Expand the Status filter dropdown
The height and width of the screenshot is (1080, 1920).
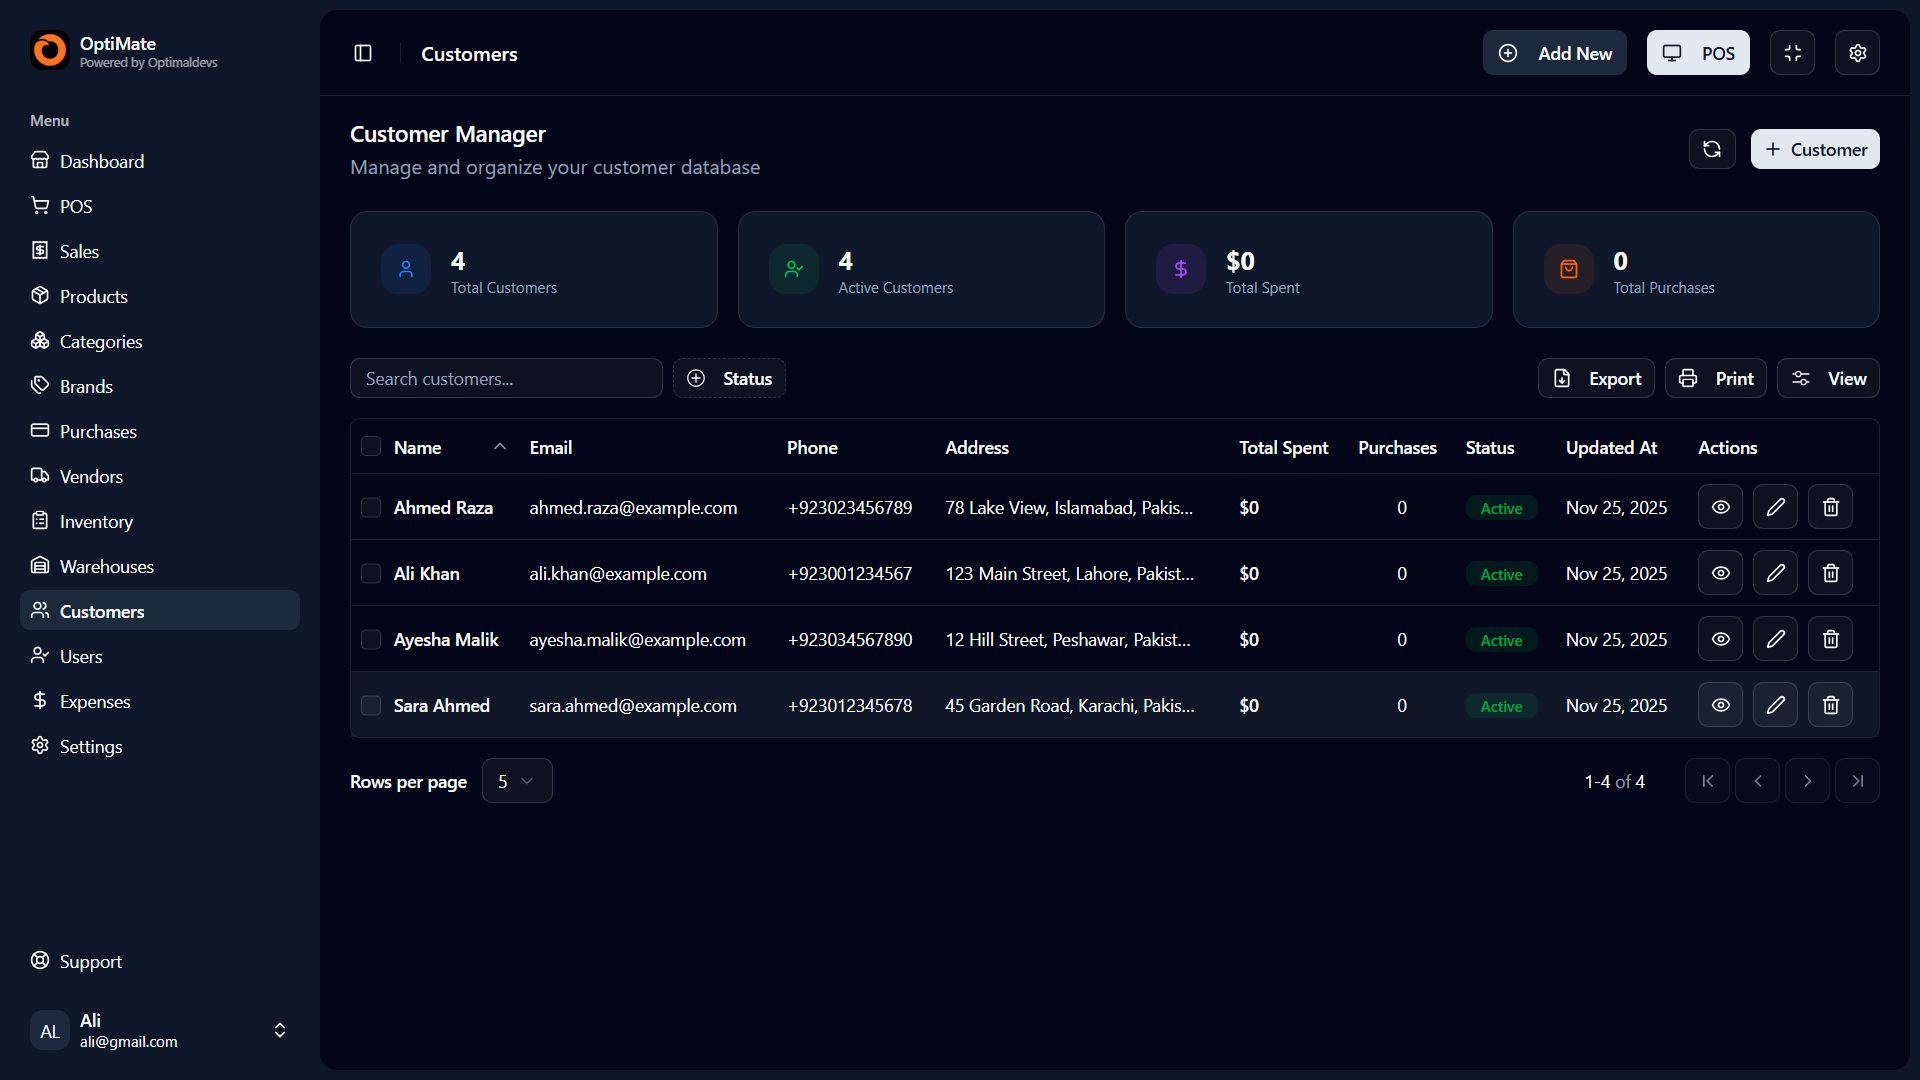(729, 378)
